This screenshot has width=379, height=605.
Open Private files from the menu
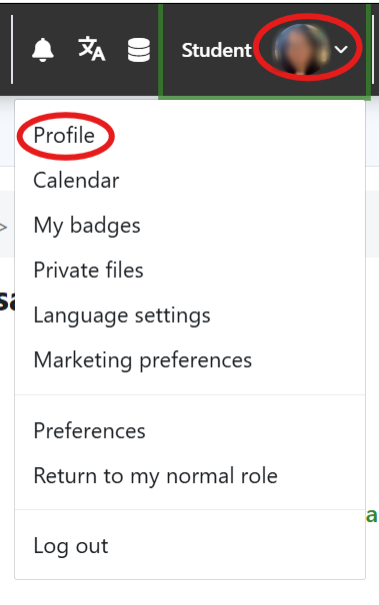point(88,270)
